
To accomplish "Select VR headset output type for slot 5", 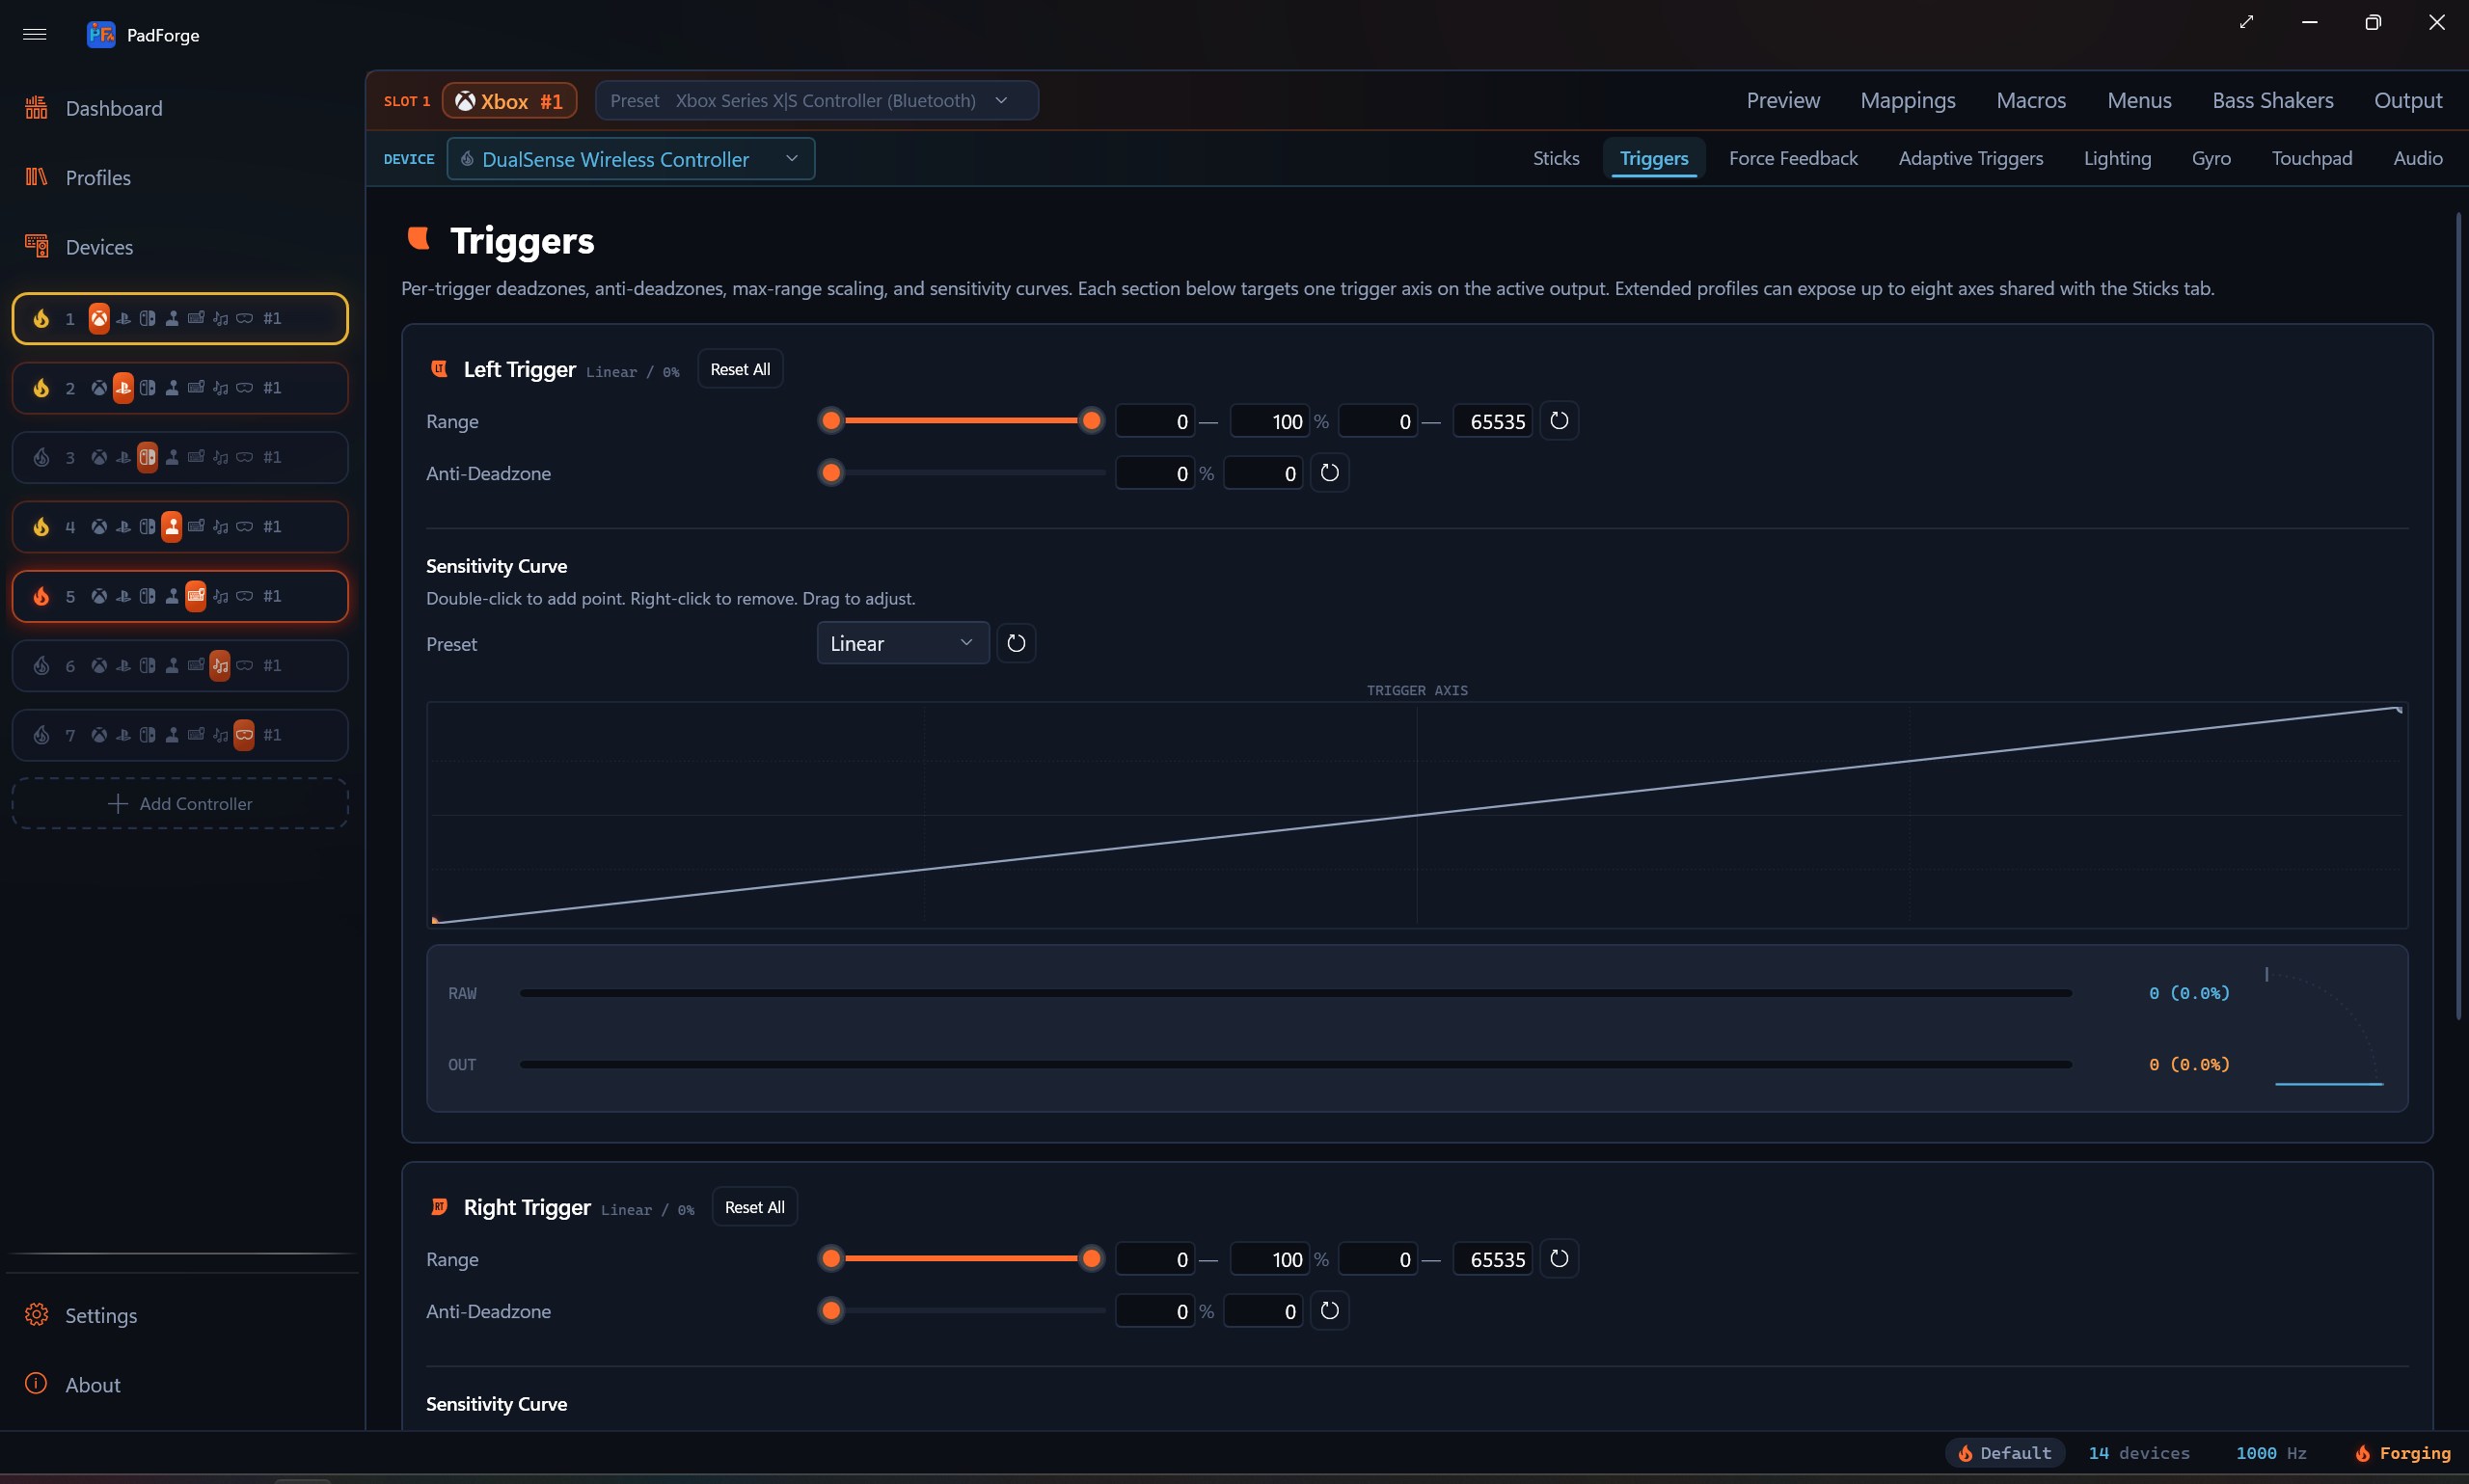I will [244, 596].
